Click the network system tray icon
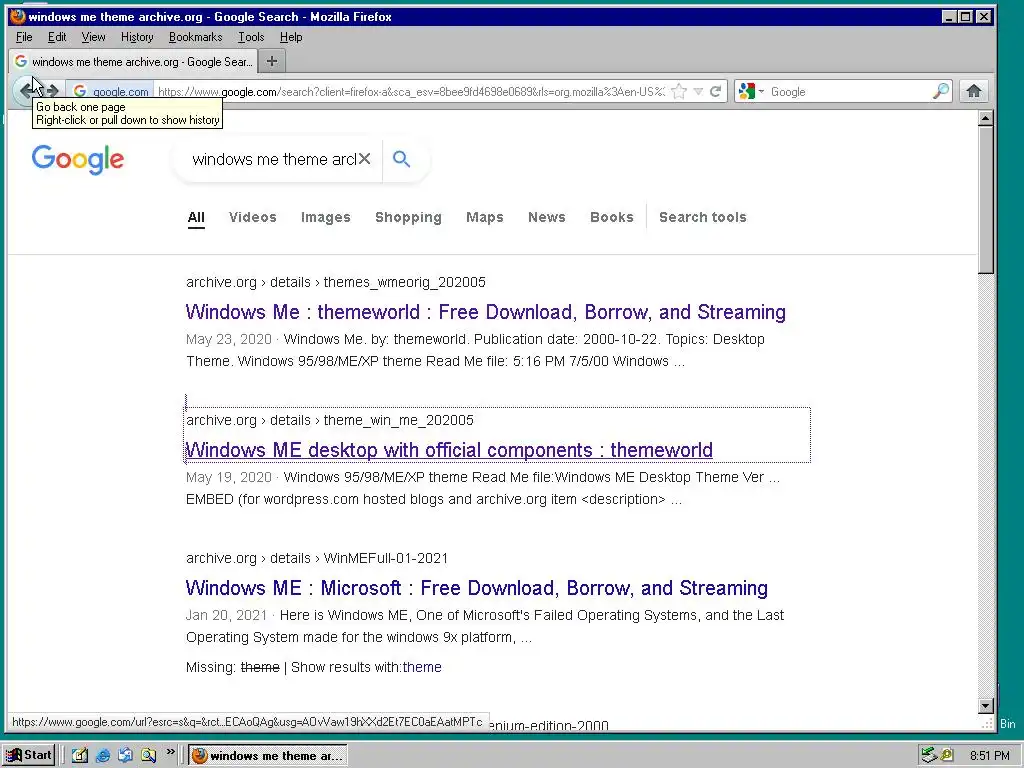The image size is (1024, 768). point(929,756)
